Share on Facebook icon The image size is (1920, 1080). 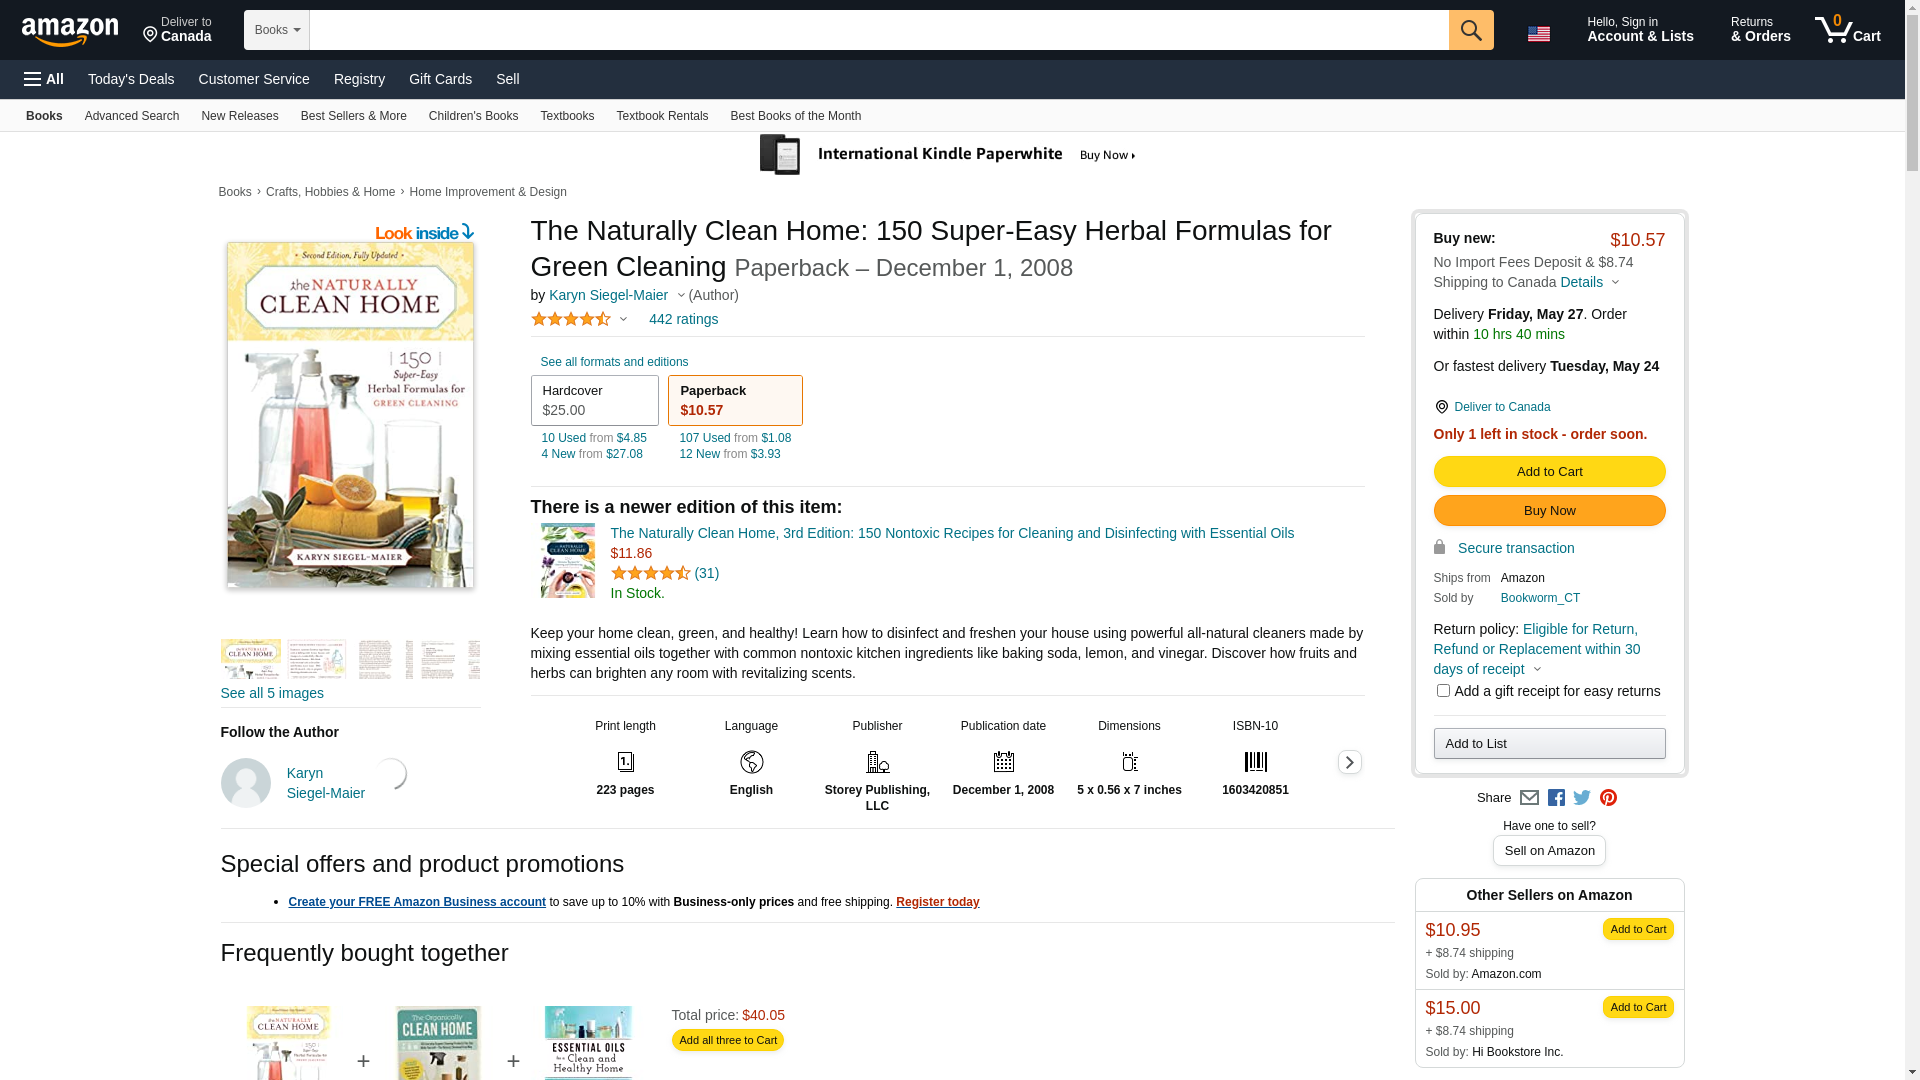coord(1556,798)
